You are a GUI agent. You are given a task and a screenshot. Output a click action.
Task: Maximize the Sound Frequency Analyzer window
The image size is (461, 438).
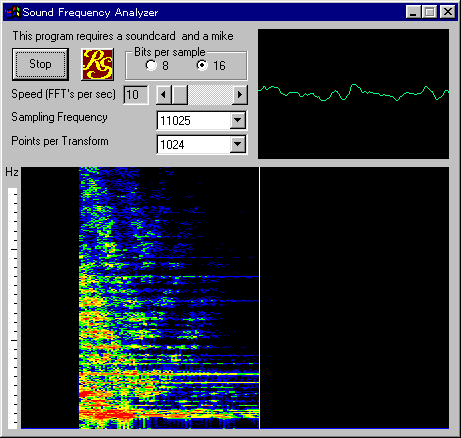pyautogui.click(x=429, y=12)
